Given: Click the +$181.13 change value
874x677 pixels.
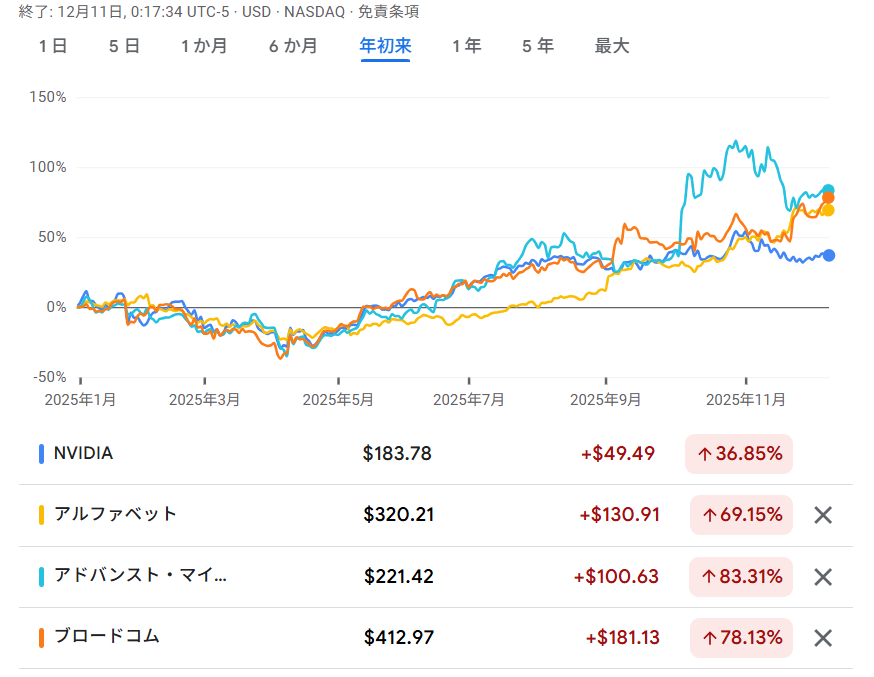Looking at the screenshot, I should [622, 638].
